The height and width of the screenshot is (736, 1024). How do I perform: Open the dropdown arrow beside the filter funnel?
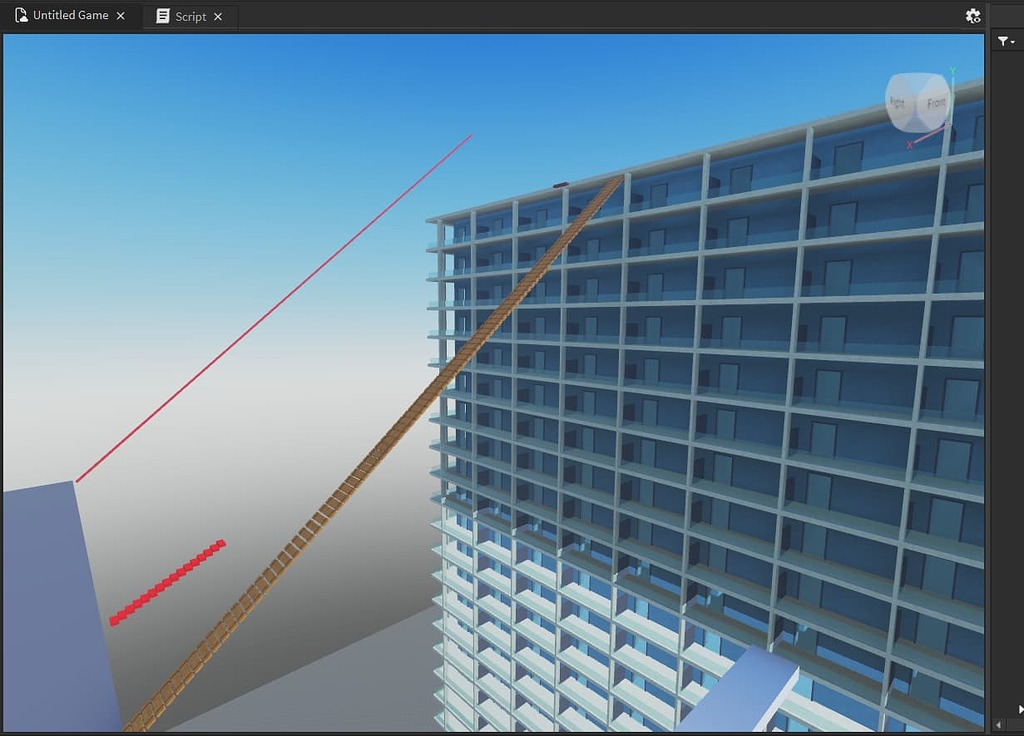pos(1013,42)
